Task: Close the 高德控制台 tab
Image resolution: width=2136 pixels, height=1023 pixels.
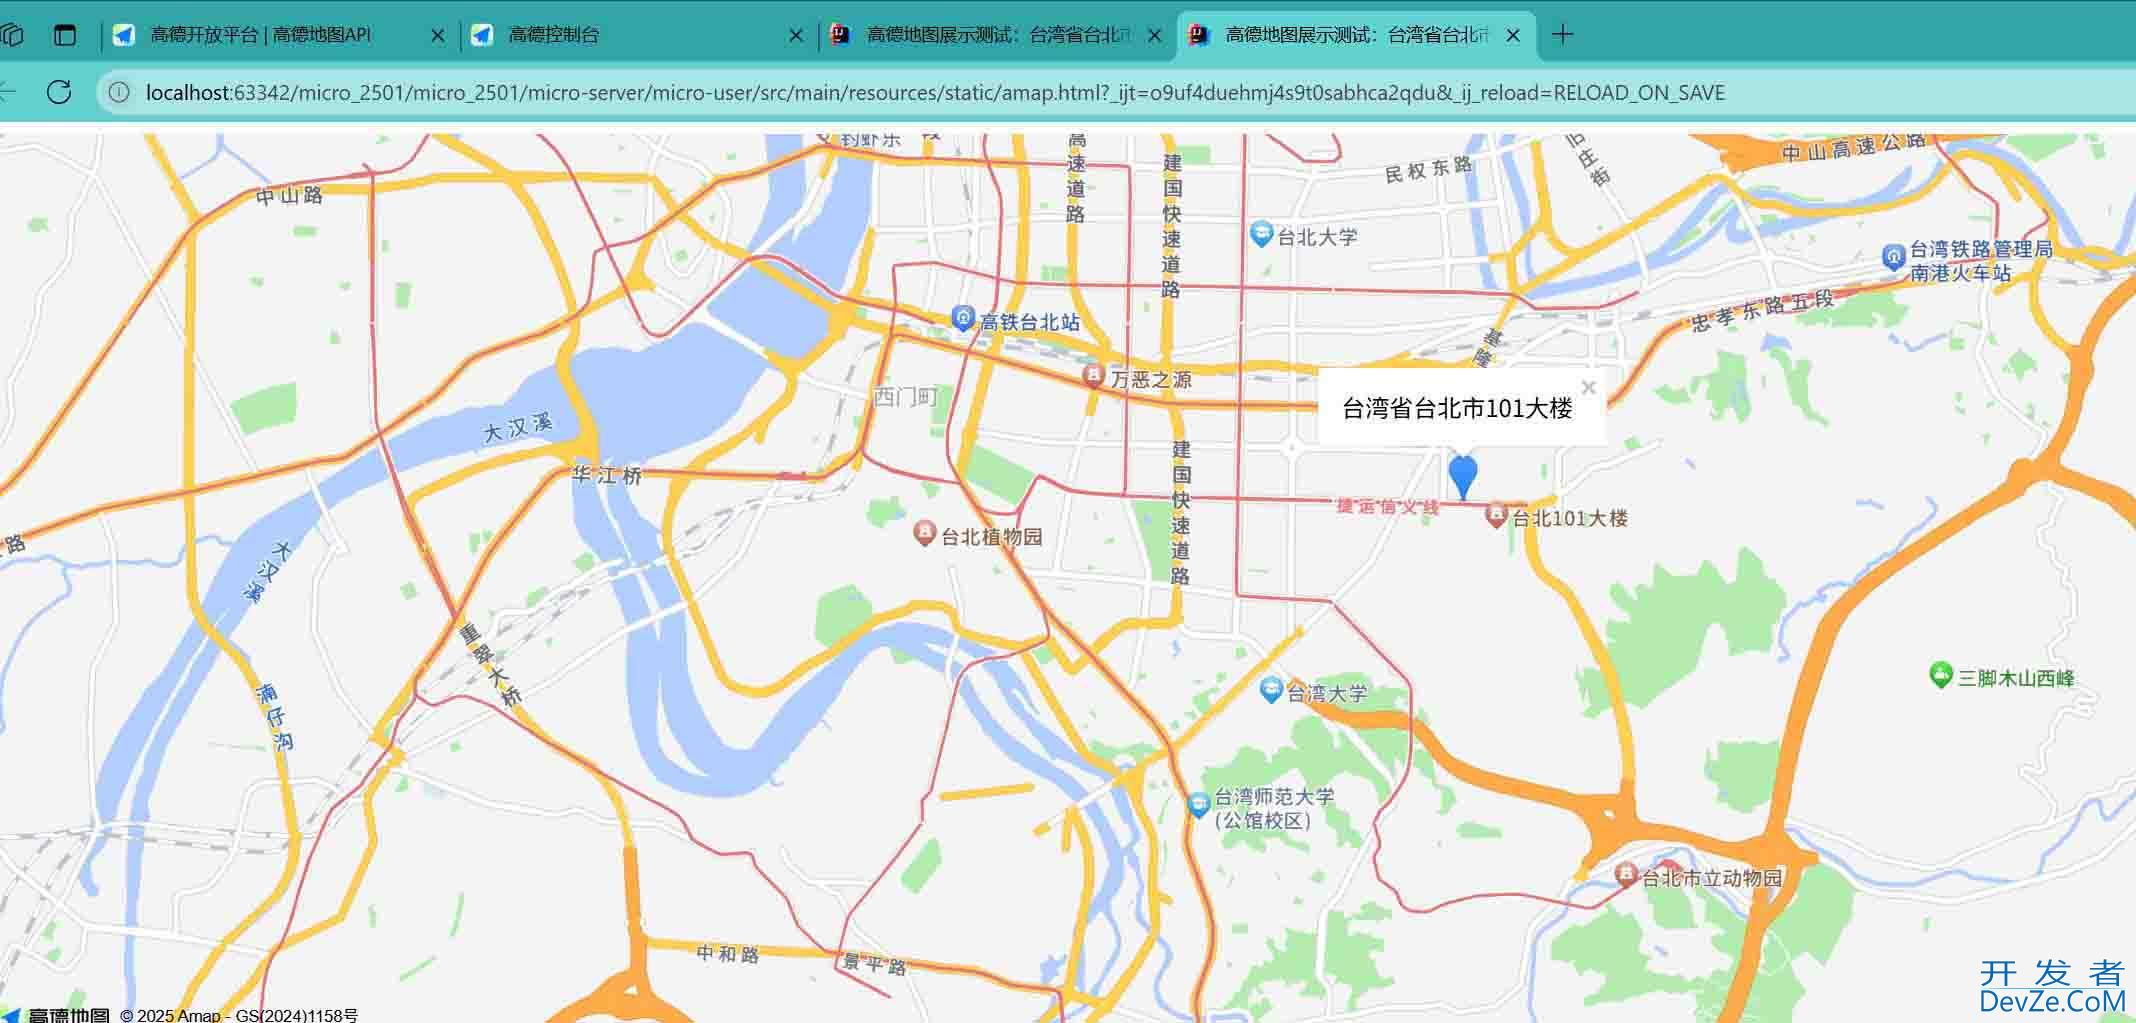Action: click(796, 36)
